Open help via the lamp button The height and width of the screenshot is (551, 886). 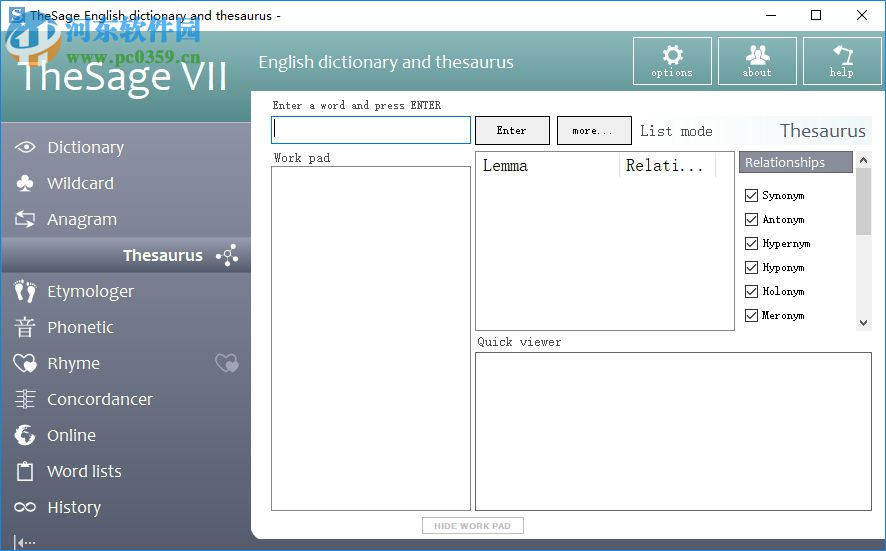point(842,61)
